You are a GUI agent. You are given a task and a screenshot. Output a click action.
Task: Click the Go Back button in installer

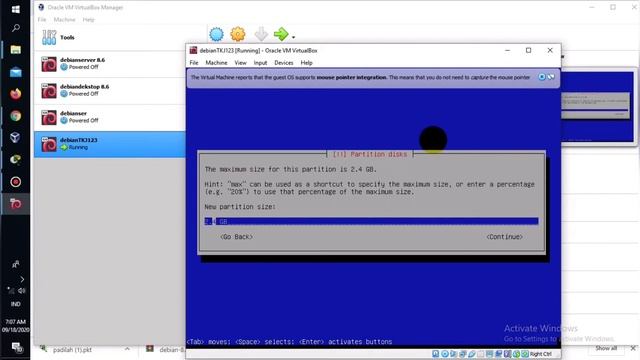(236, 237)
